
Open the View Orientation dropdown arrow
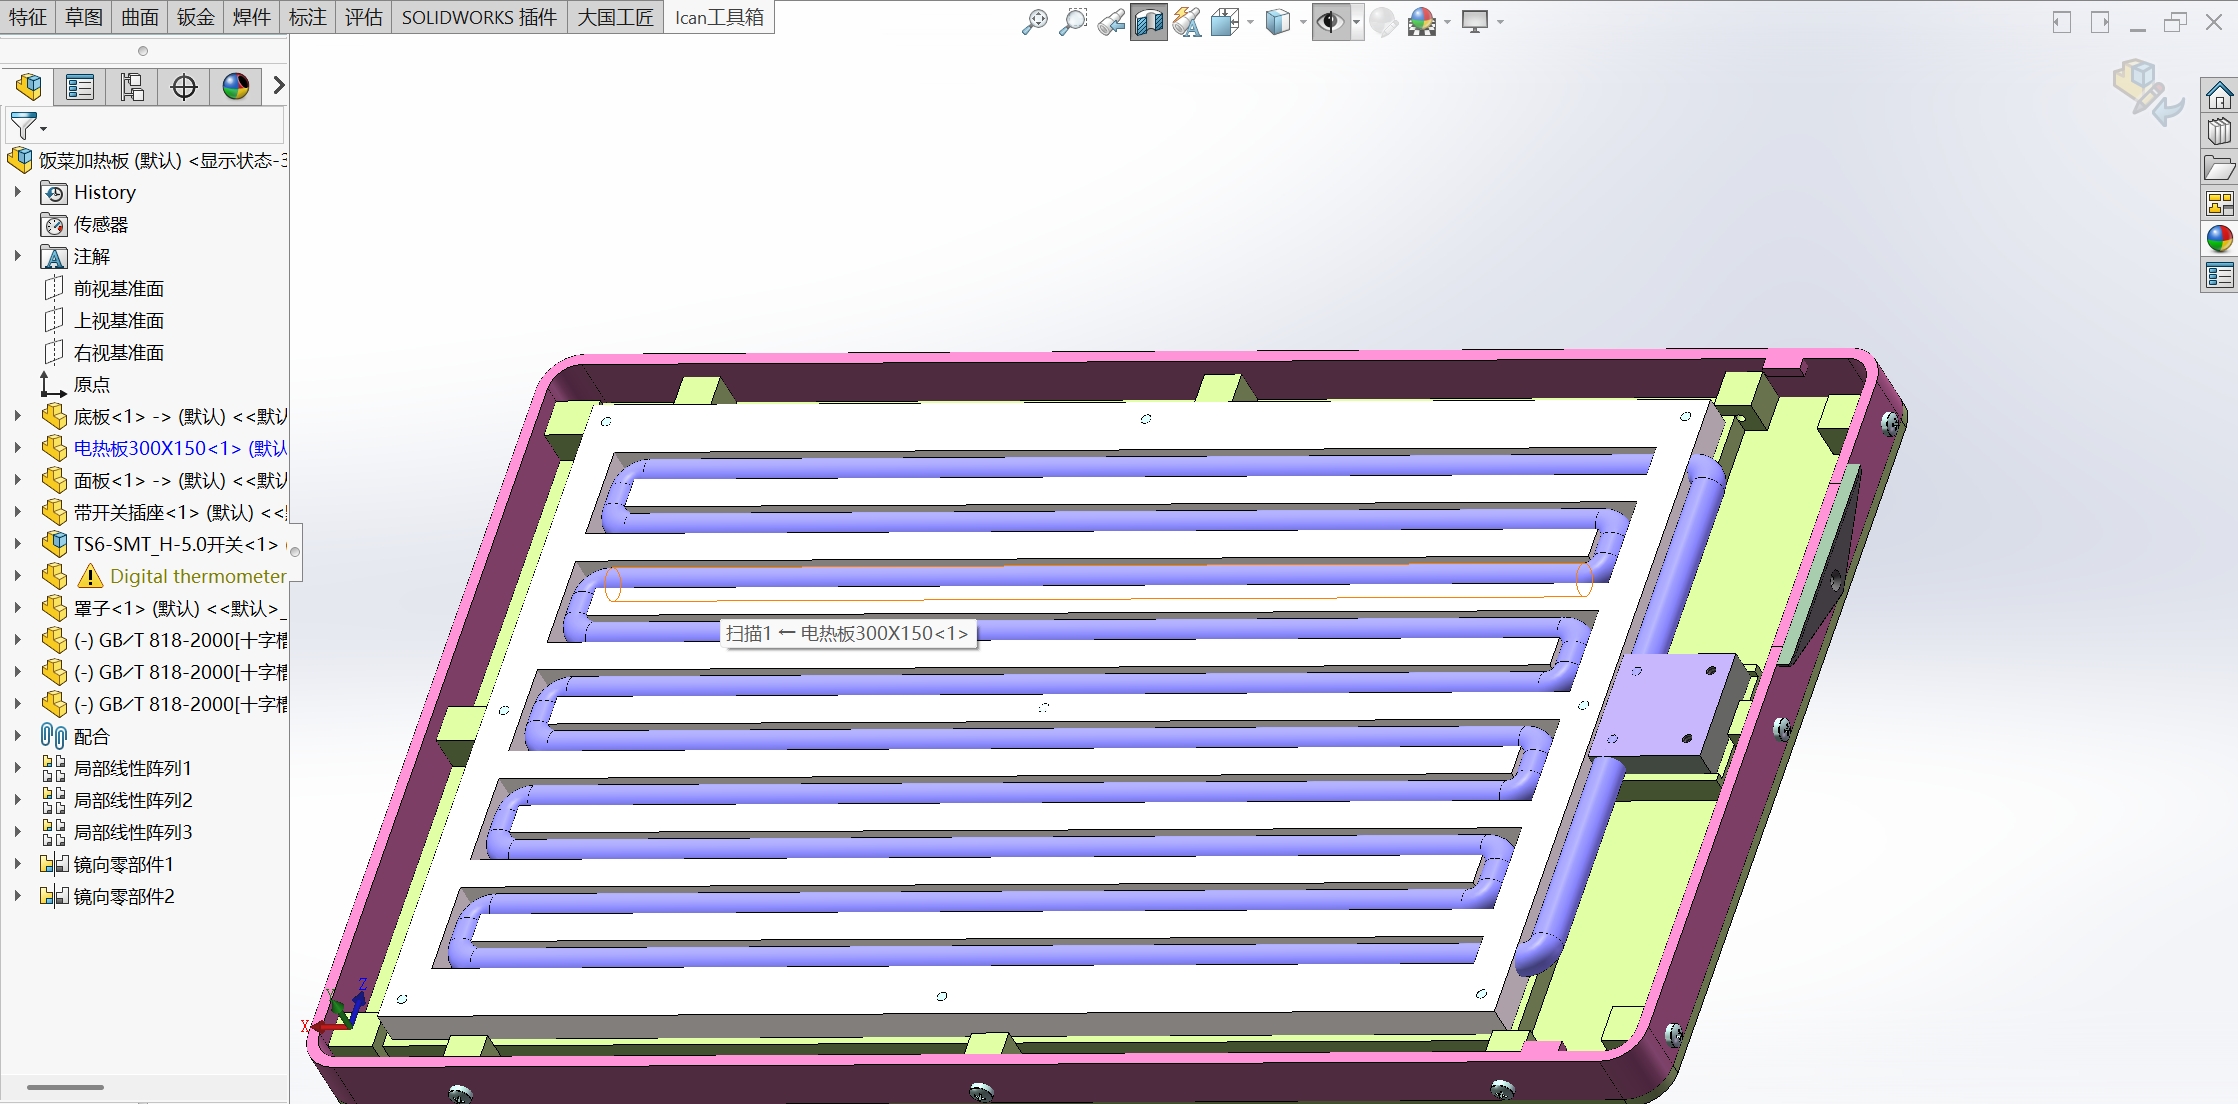tap(1250, 22)
